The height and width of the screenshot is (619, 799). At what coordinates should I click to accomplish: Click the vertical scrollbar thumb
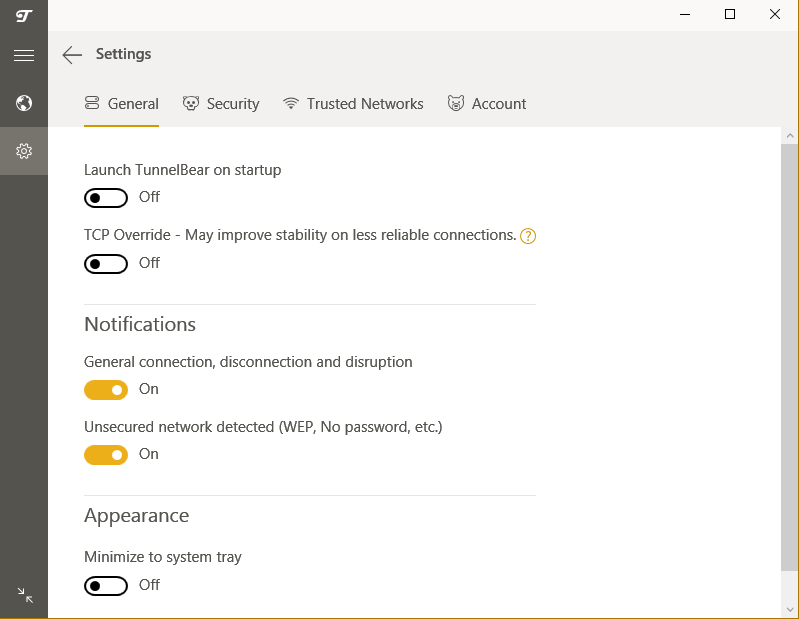click(790, 355)
